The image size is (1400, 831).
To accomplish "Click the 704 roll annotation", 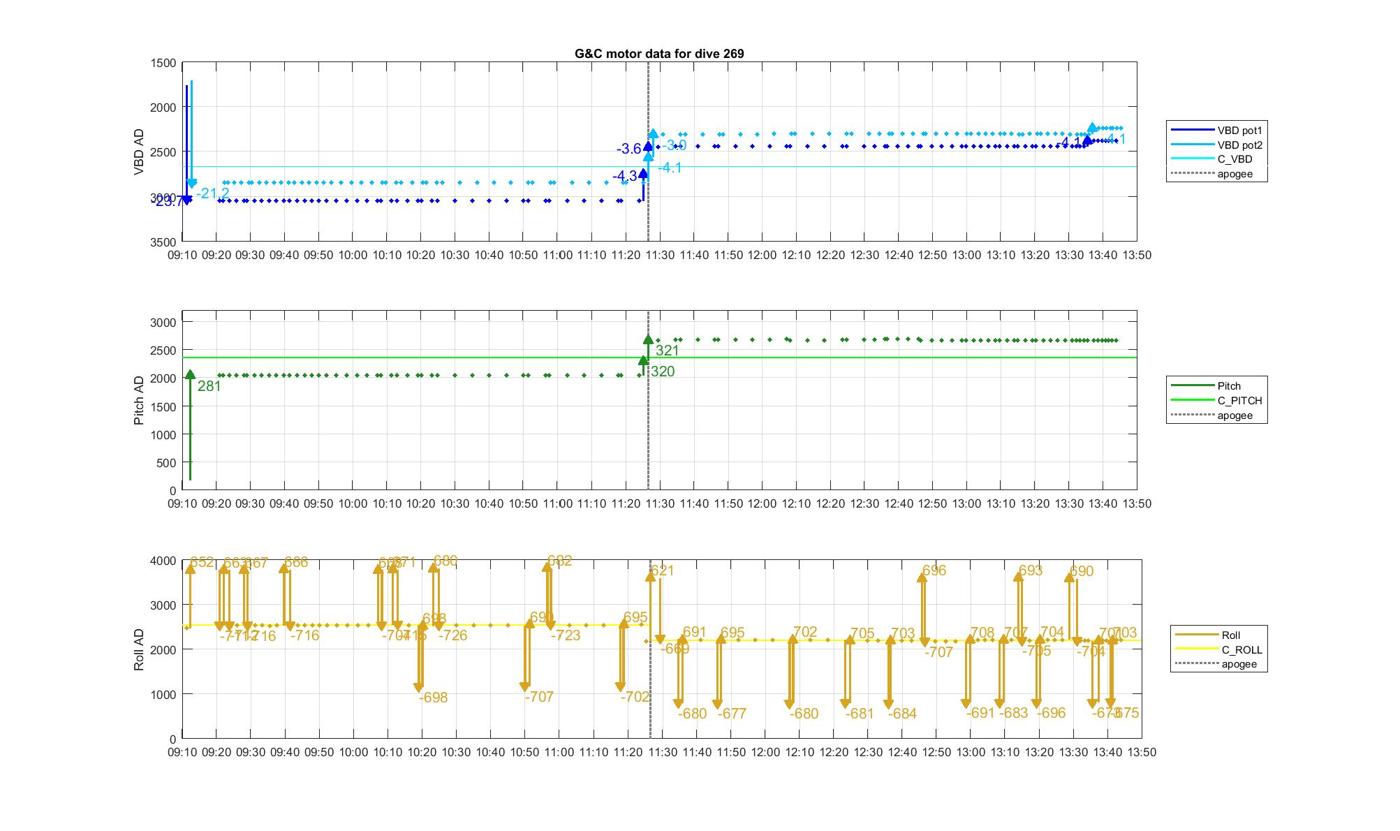I will coord(1052,632).
